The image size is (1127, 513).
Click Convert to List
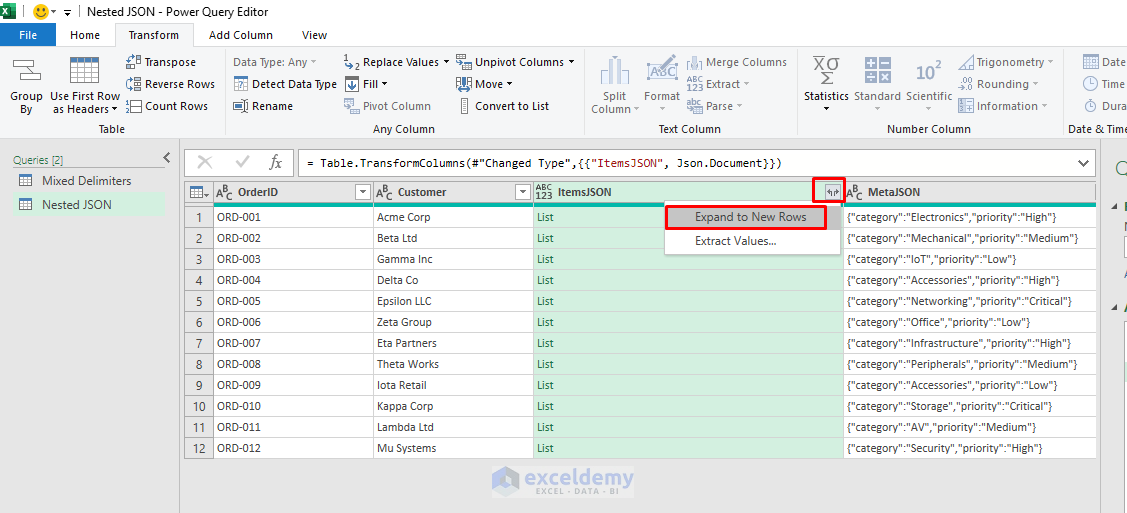click(502, 106)
